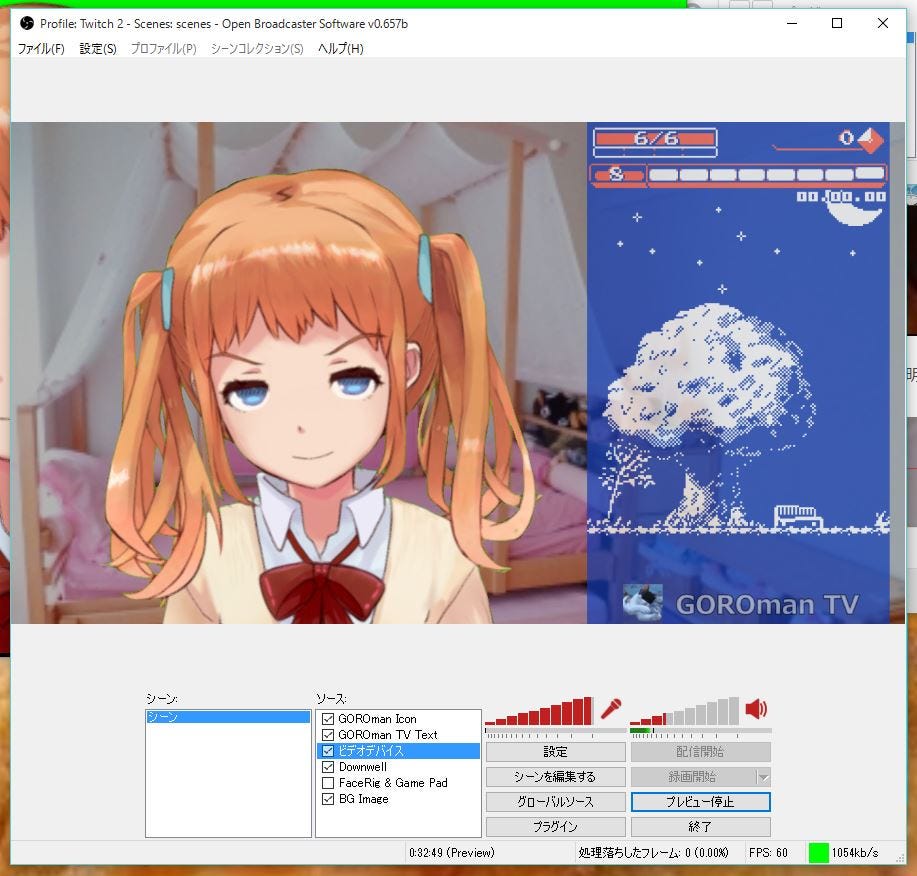This screenshot has width=917, height=876.
Task: Expand the 録画開始 dropdown arrow
Action: (x=763, y=777)
